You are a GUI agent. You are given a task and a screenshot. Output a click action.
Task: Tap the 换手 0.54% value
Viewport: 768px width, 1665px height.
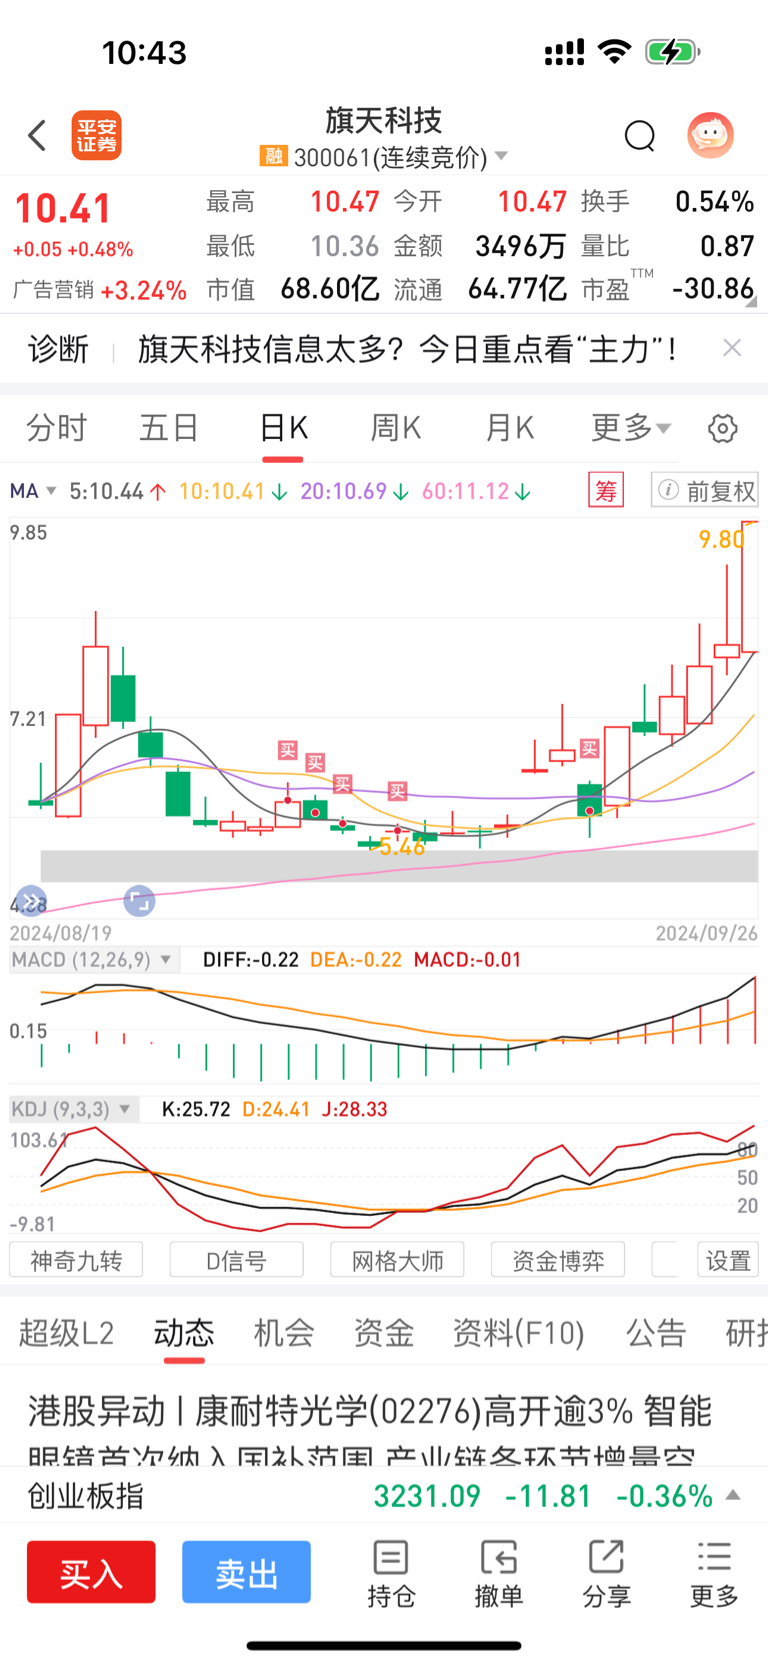point(714,202)
